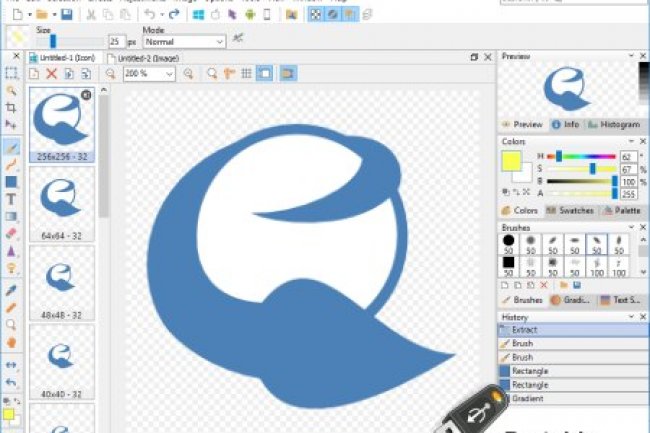Select the eyedropper color picker tool

pos(11,290)
